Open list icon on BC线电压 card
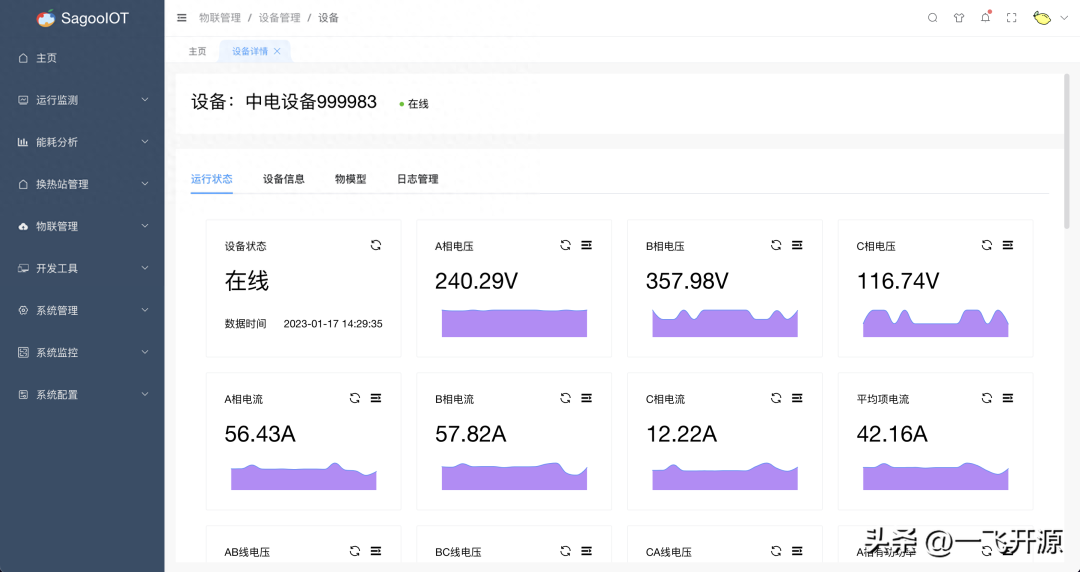Image resolution: width=1080 pixels, height=572 pixels. click(x=587, y=551)
